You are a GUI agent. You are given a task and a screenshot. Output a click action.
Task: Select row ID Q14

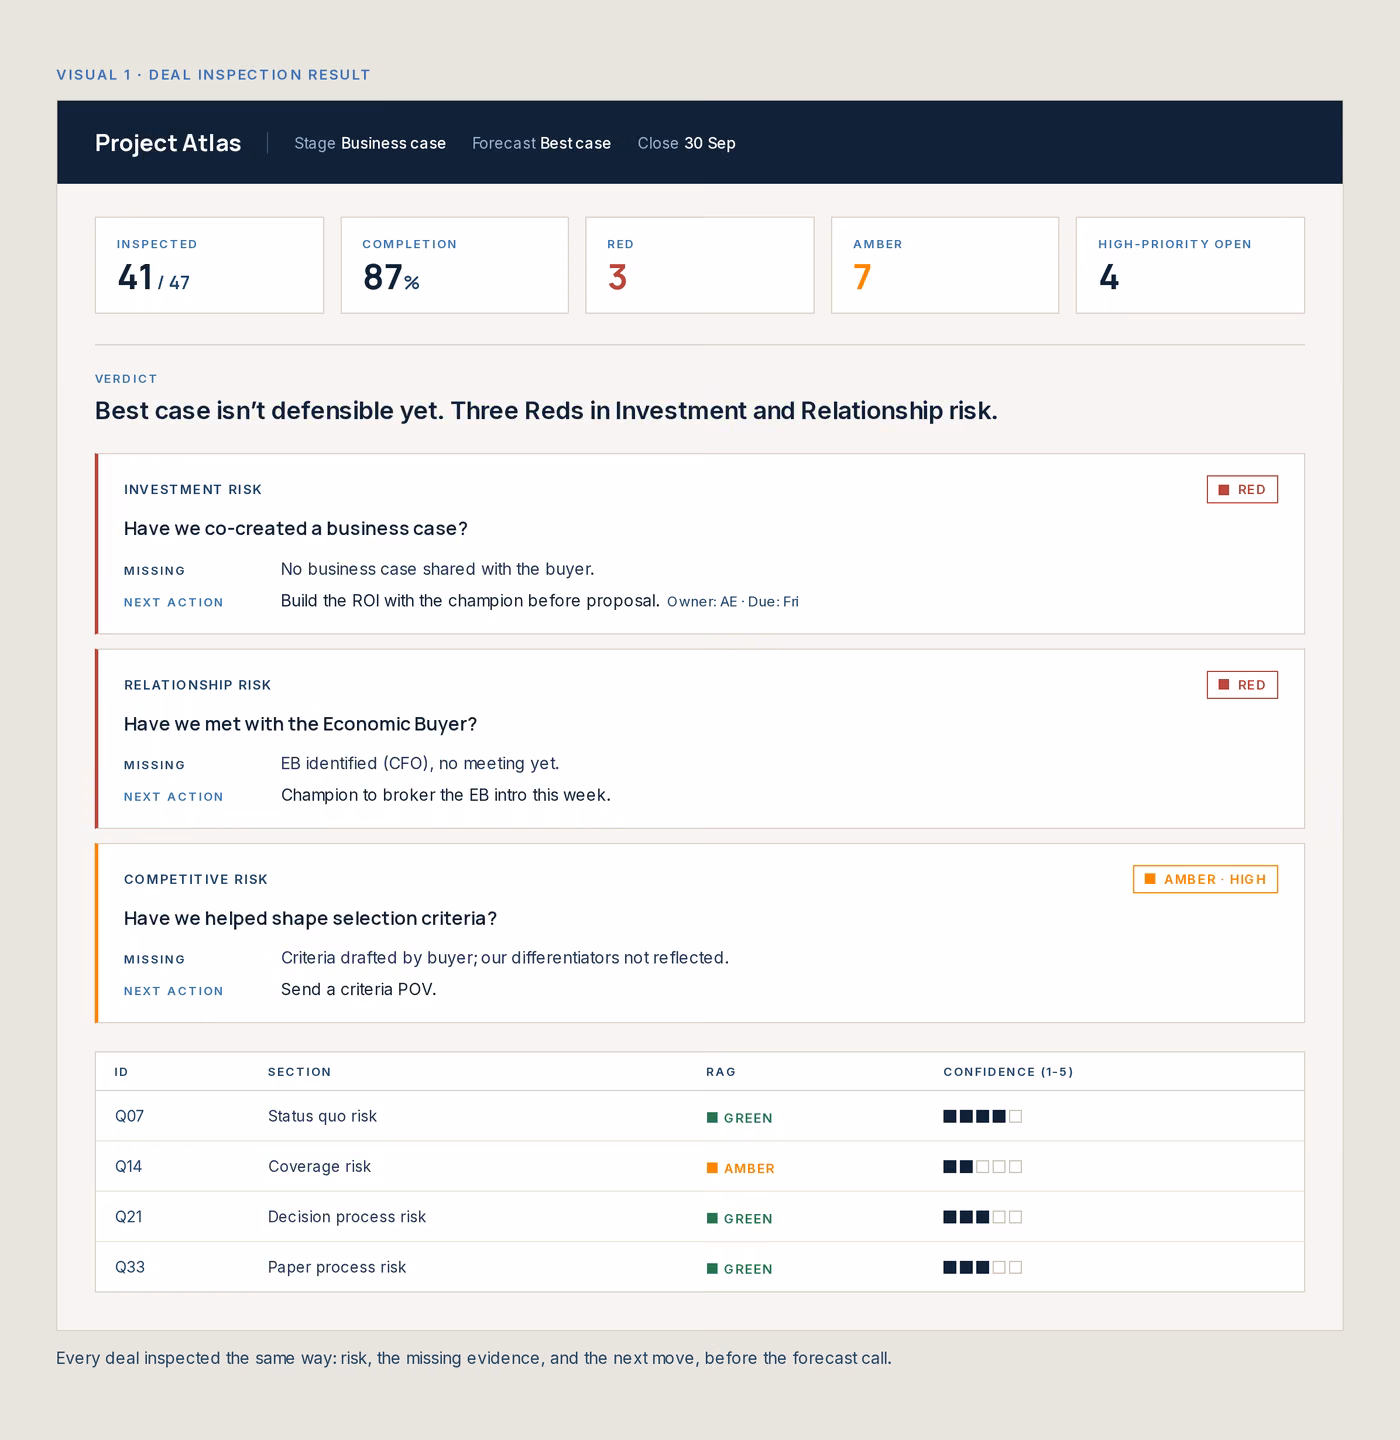(129, 1167)
